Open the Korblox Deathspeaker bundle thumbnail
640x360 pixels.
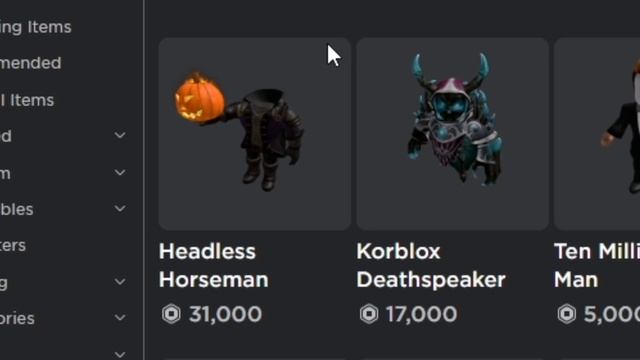(x=452, y=134)
